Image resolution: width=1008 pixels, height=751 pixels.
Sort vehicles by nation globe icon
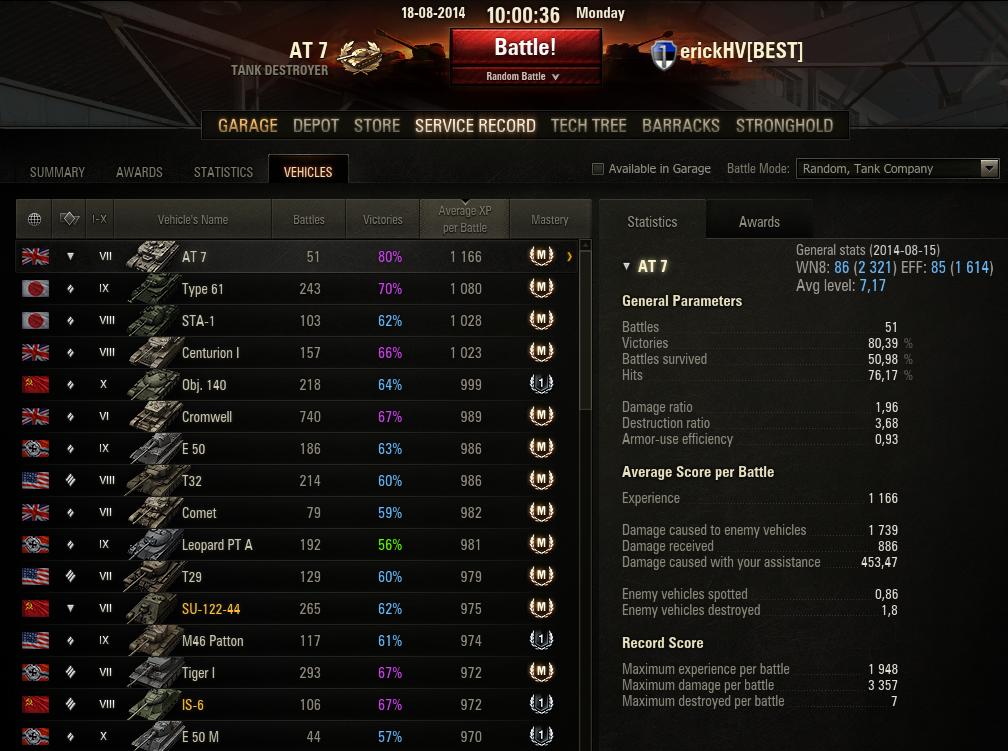coord(35,219)
